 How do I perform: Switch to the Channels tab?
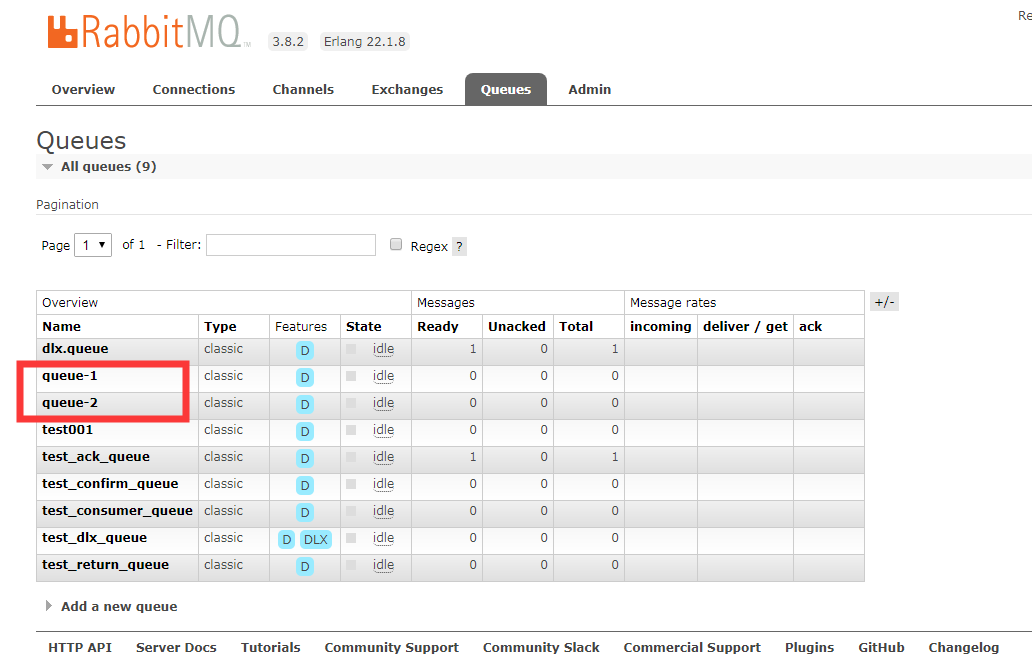click(303, 90)
